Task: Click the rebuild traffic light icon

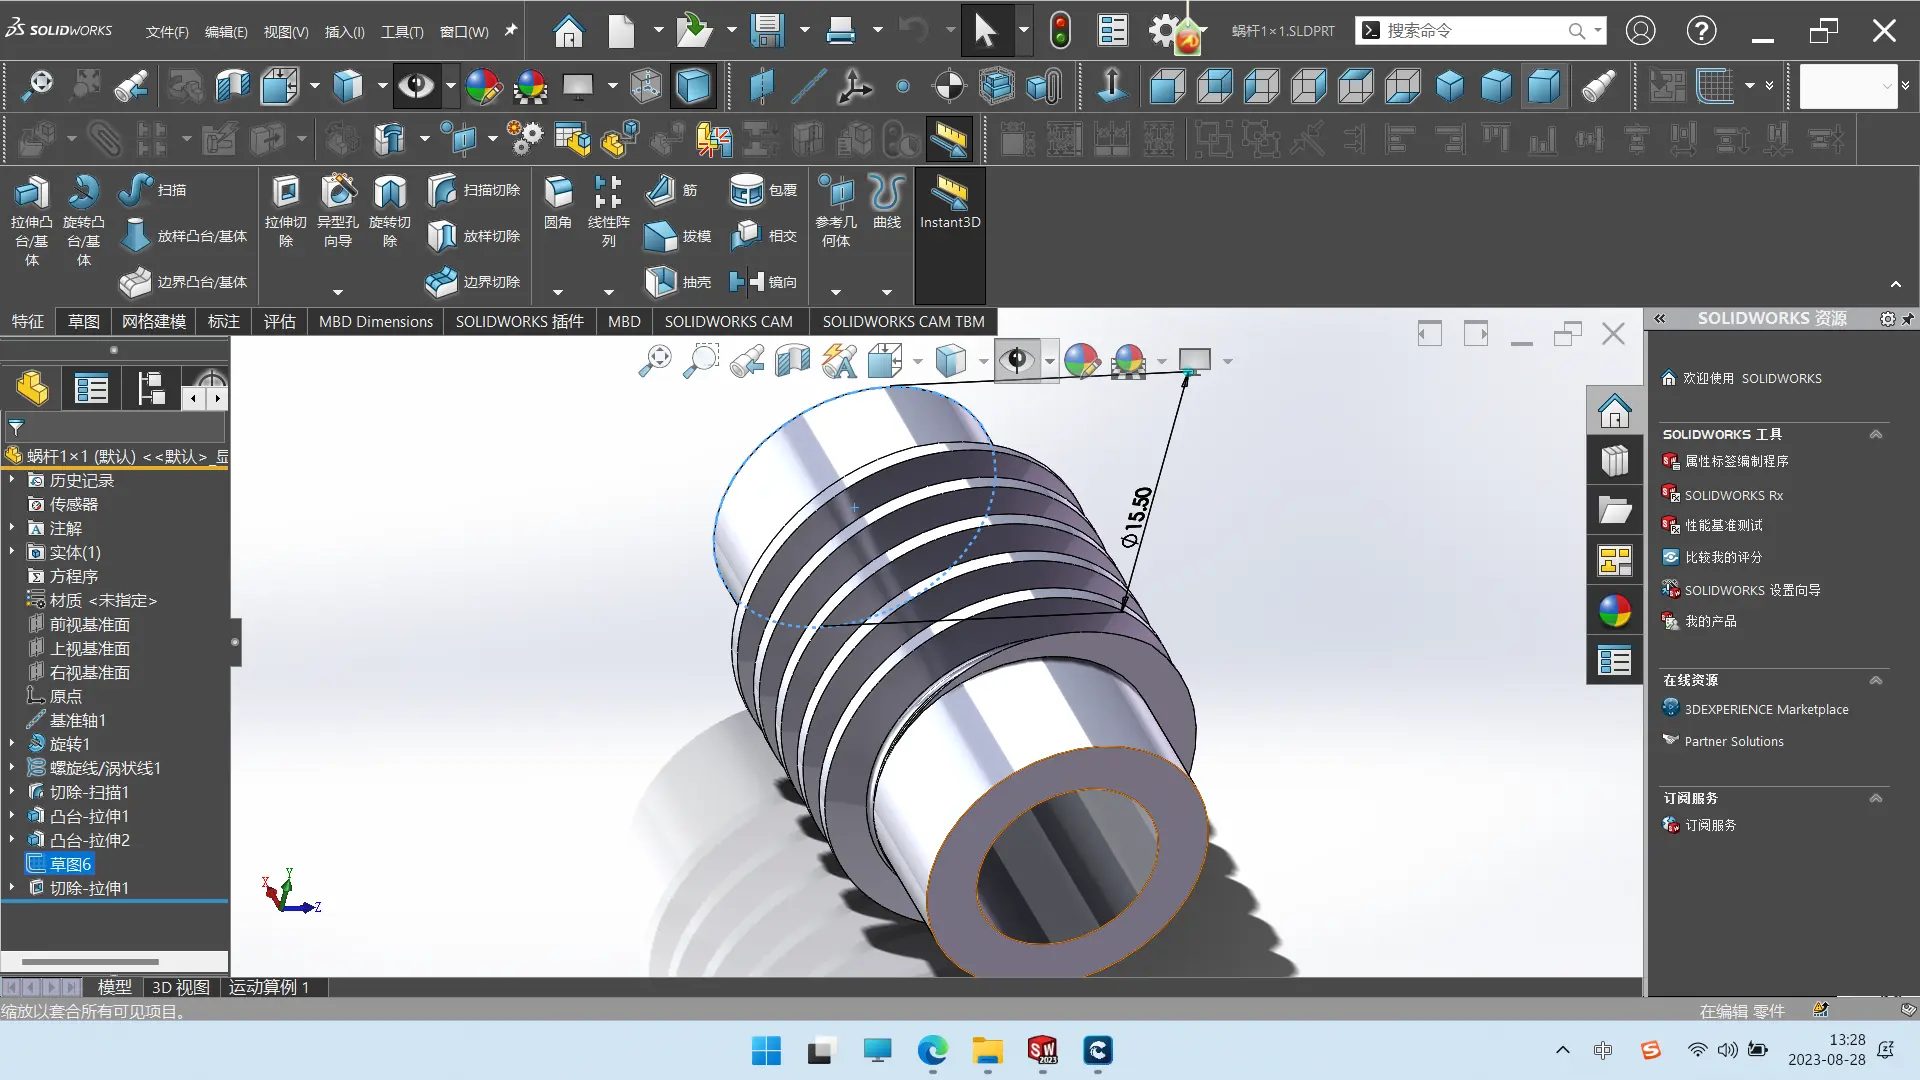Action: 1060,31
